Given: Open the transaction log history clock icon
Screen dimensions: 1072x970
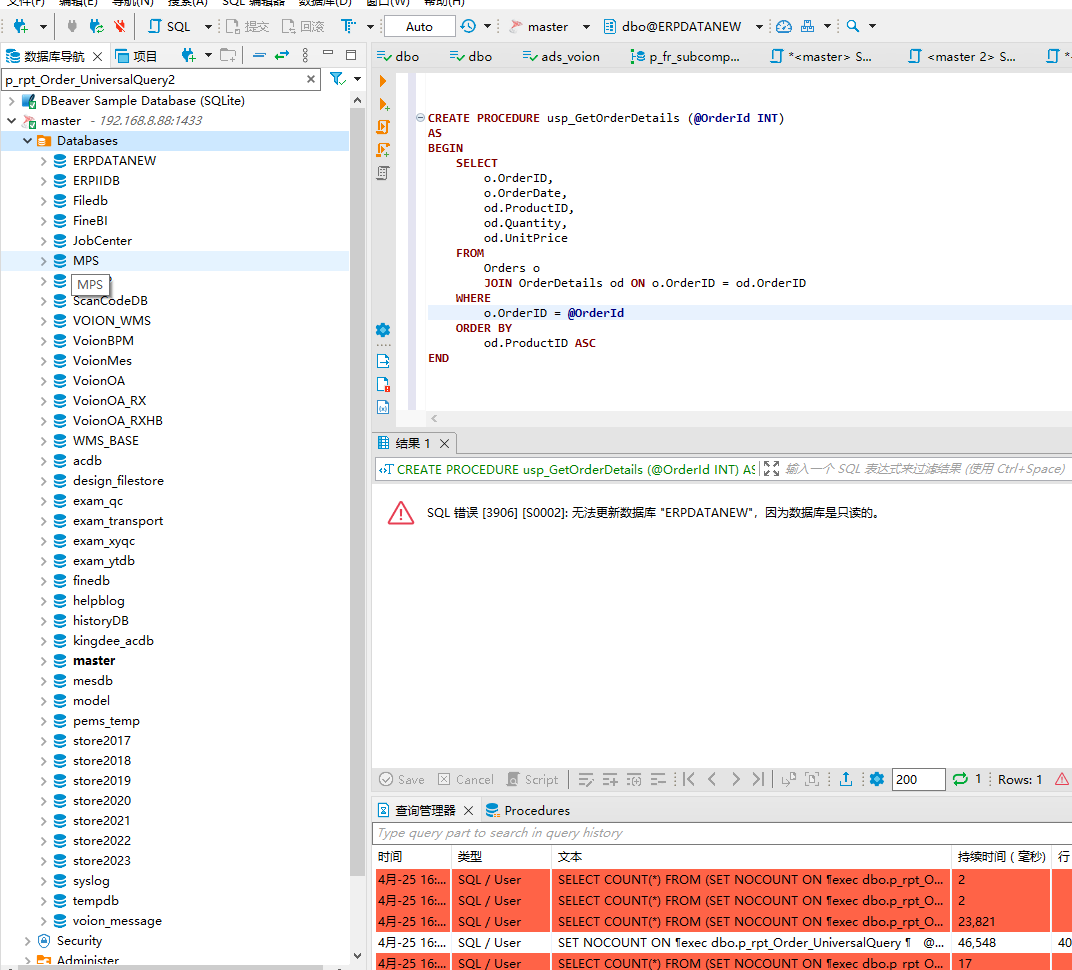Looking at the screenshot, I should point(468,26).
